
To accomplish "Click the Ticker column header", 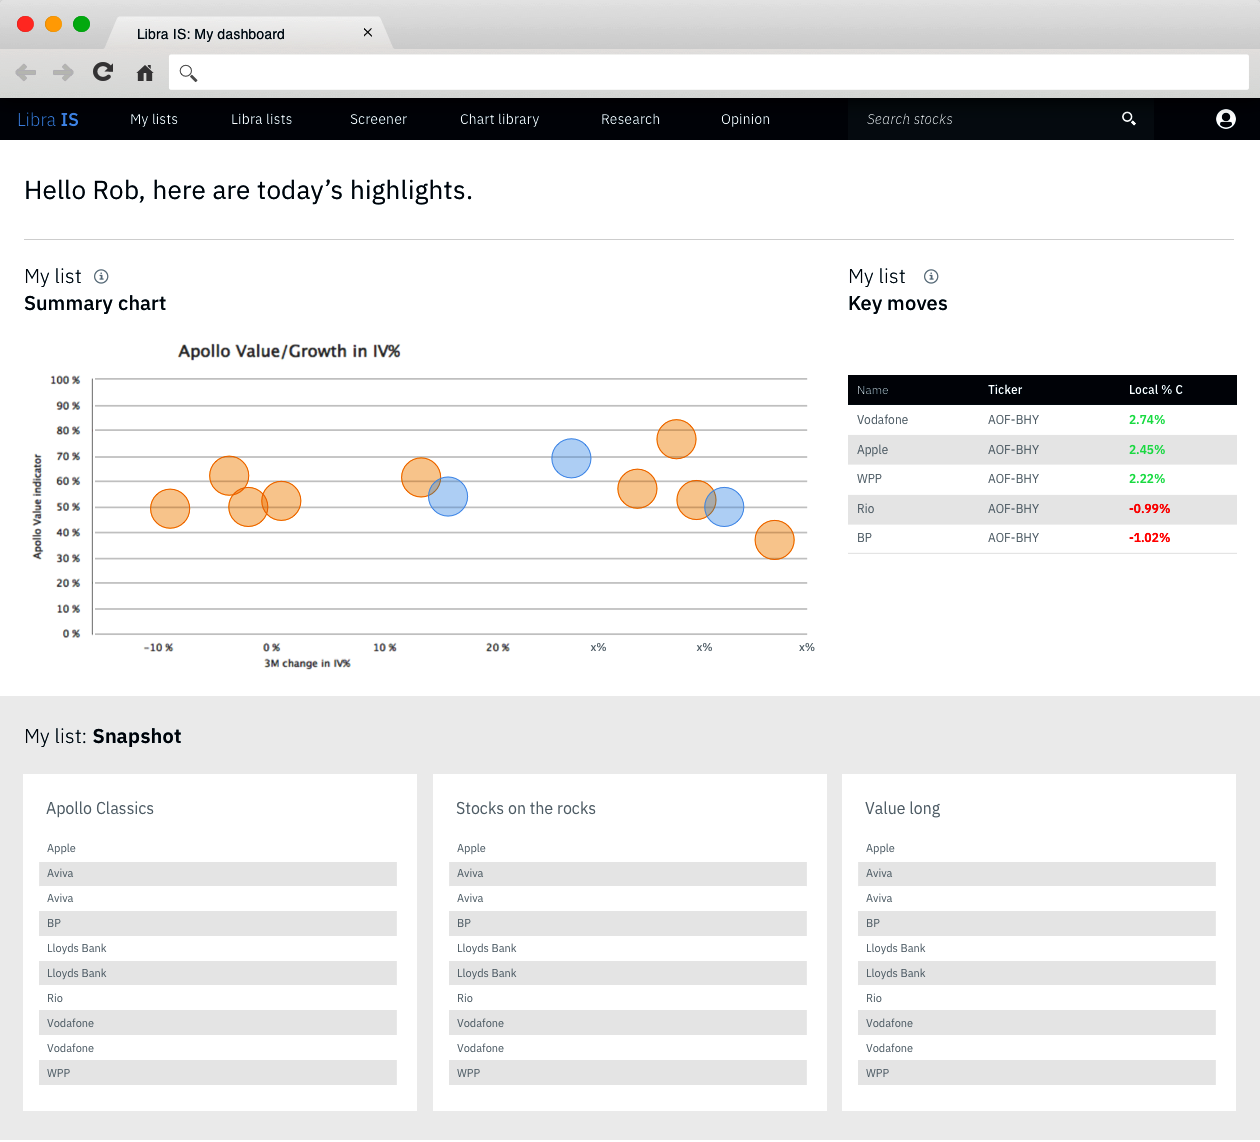I will tap(1005, 390).
